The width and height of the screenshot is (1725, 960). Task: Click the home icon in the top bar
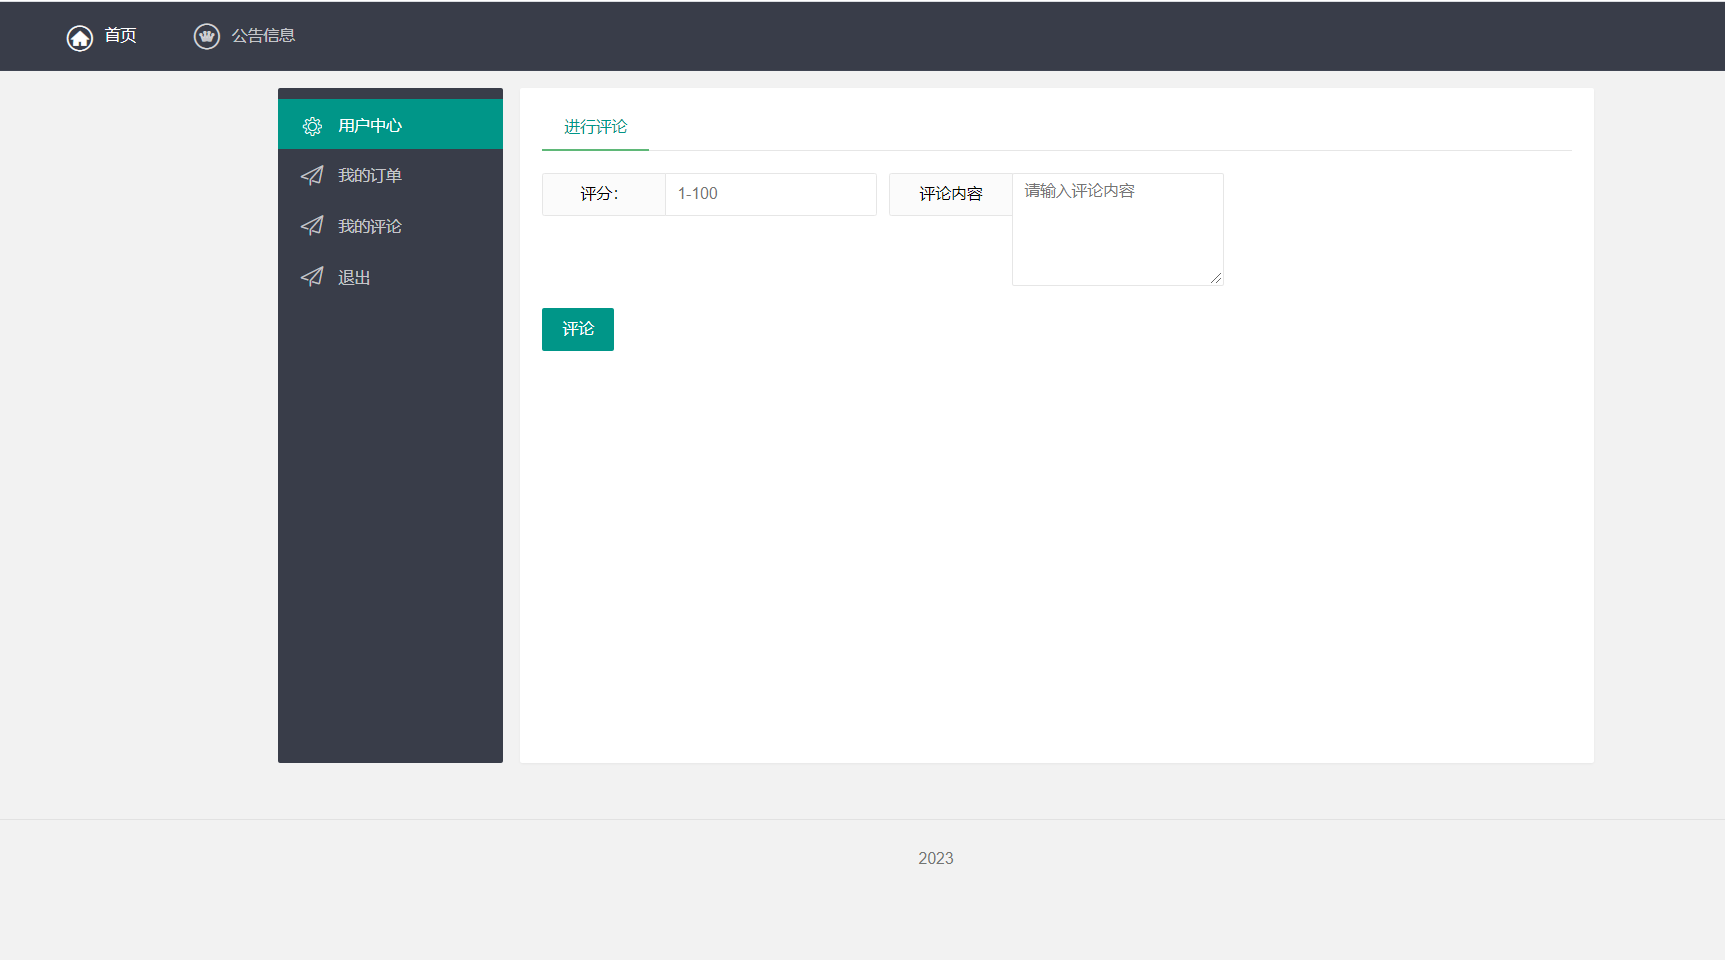80,37
